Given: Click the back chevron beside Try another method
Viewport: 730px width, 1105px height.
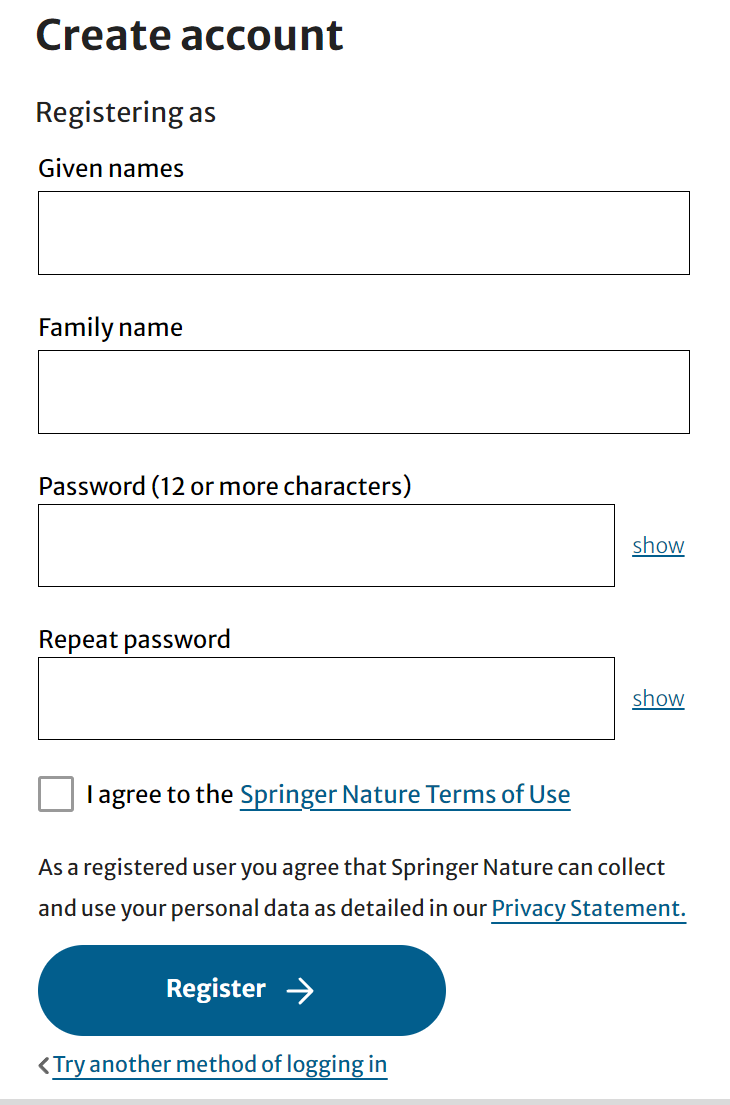Looking at the screenshot, I should tap(43, 1066).
